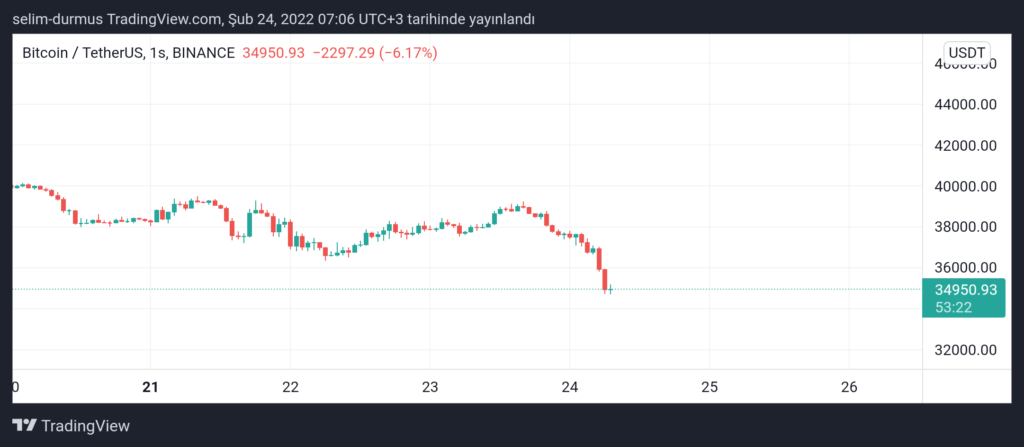1024x447 pixels.
Task: Click the 44000.00 price axis label
Action: [966, 105]
